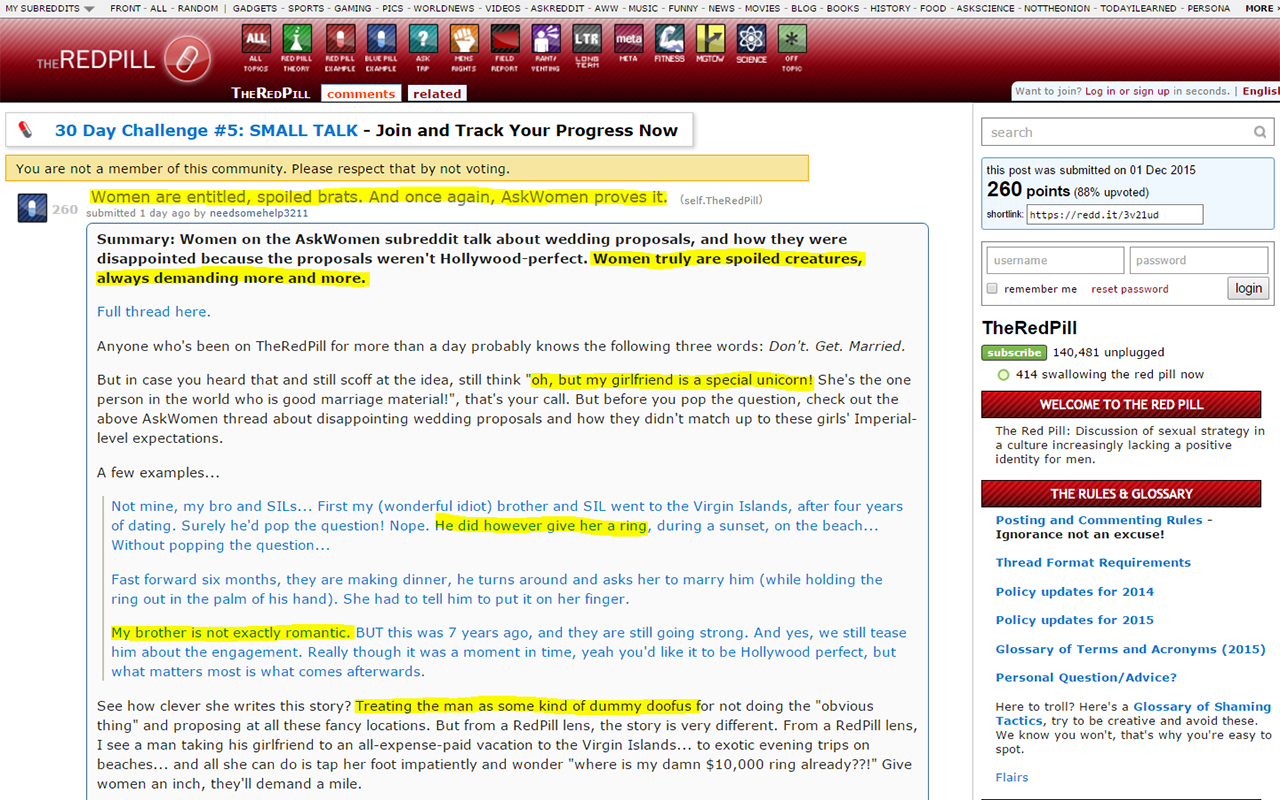
Task: Select the Science atom icon
Action: (x=751, y=40)
